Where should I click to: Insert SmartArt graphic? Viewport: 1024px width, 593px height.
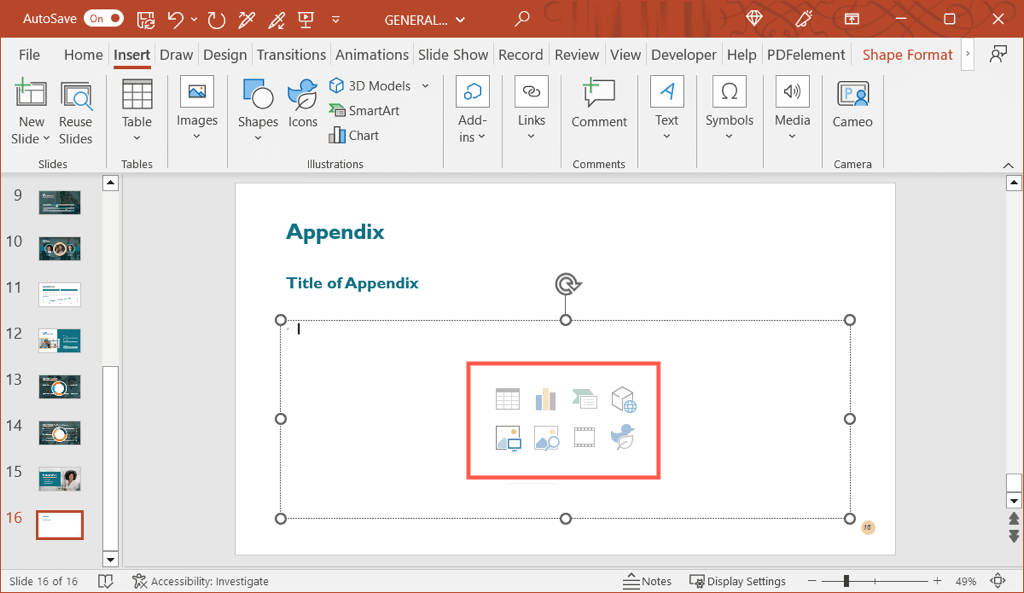[364, 110]
